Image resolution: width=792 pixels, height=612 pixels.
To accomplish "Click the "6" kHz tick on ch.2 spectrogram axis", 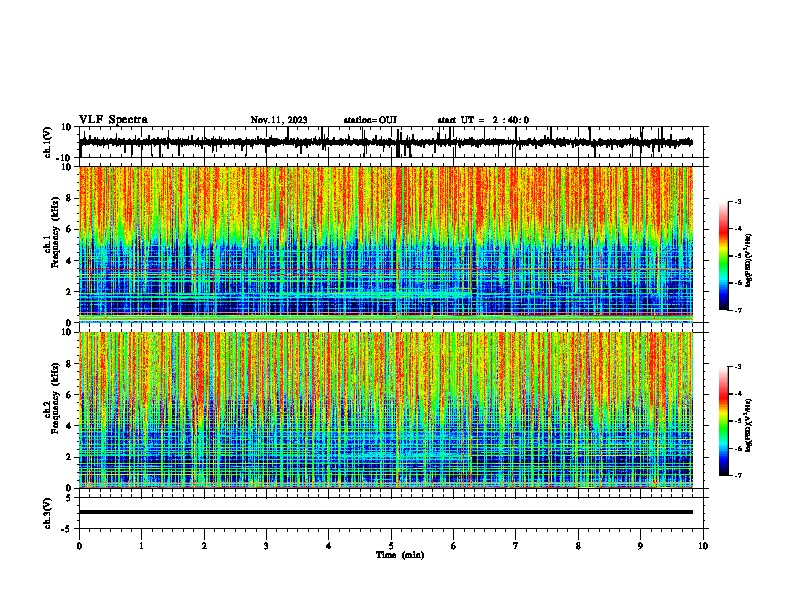I will (x=70, y=394).
